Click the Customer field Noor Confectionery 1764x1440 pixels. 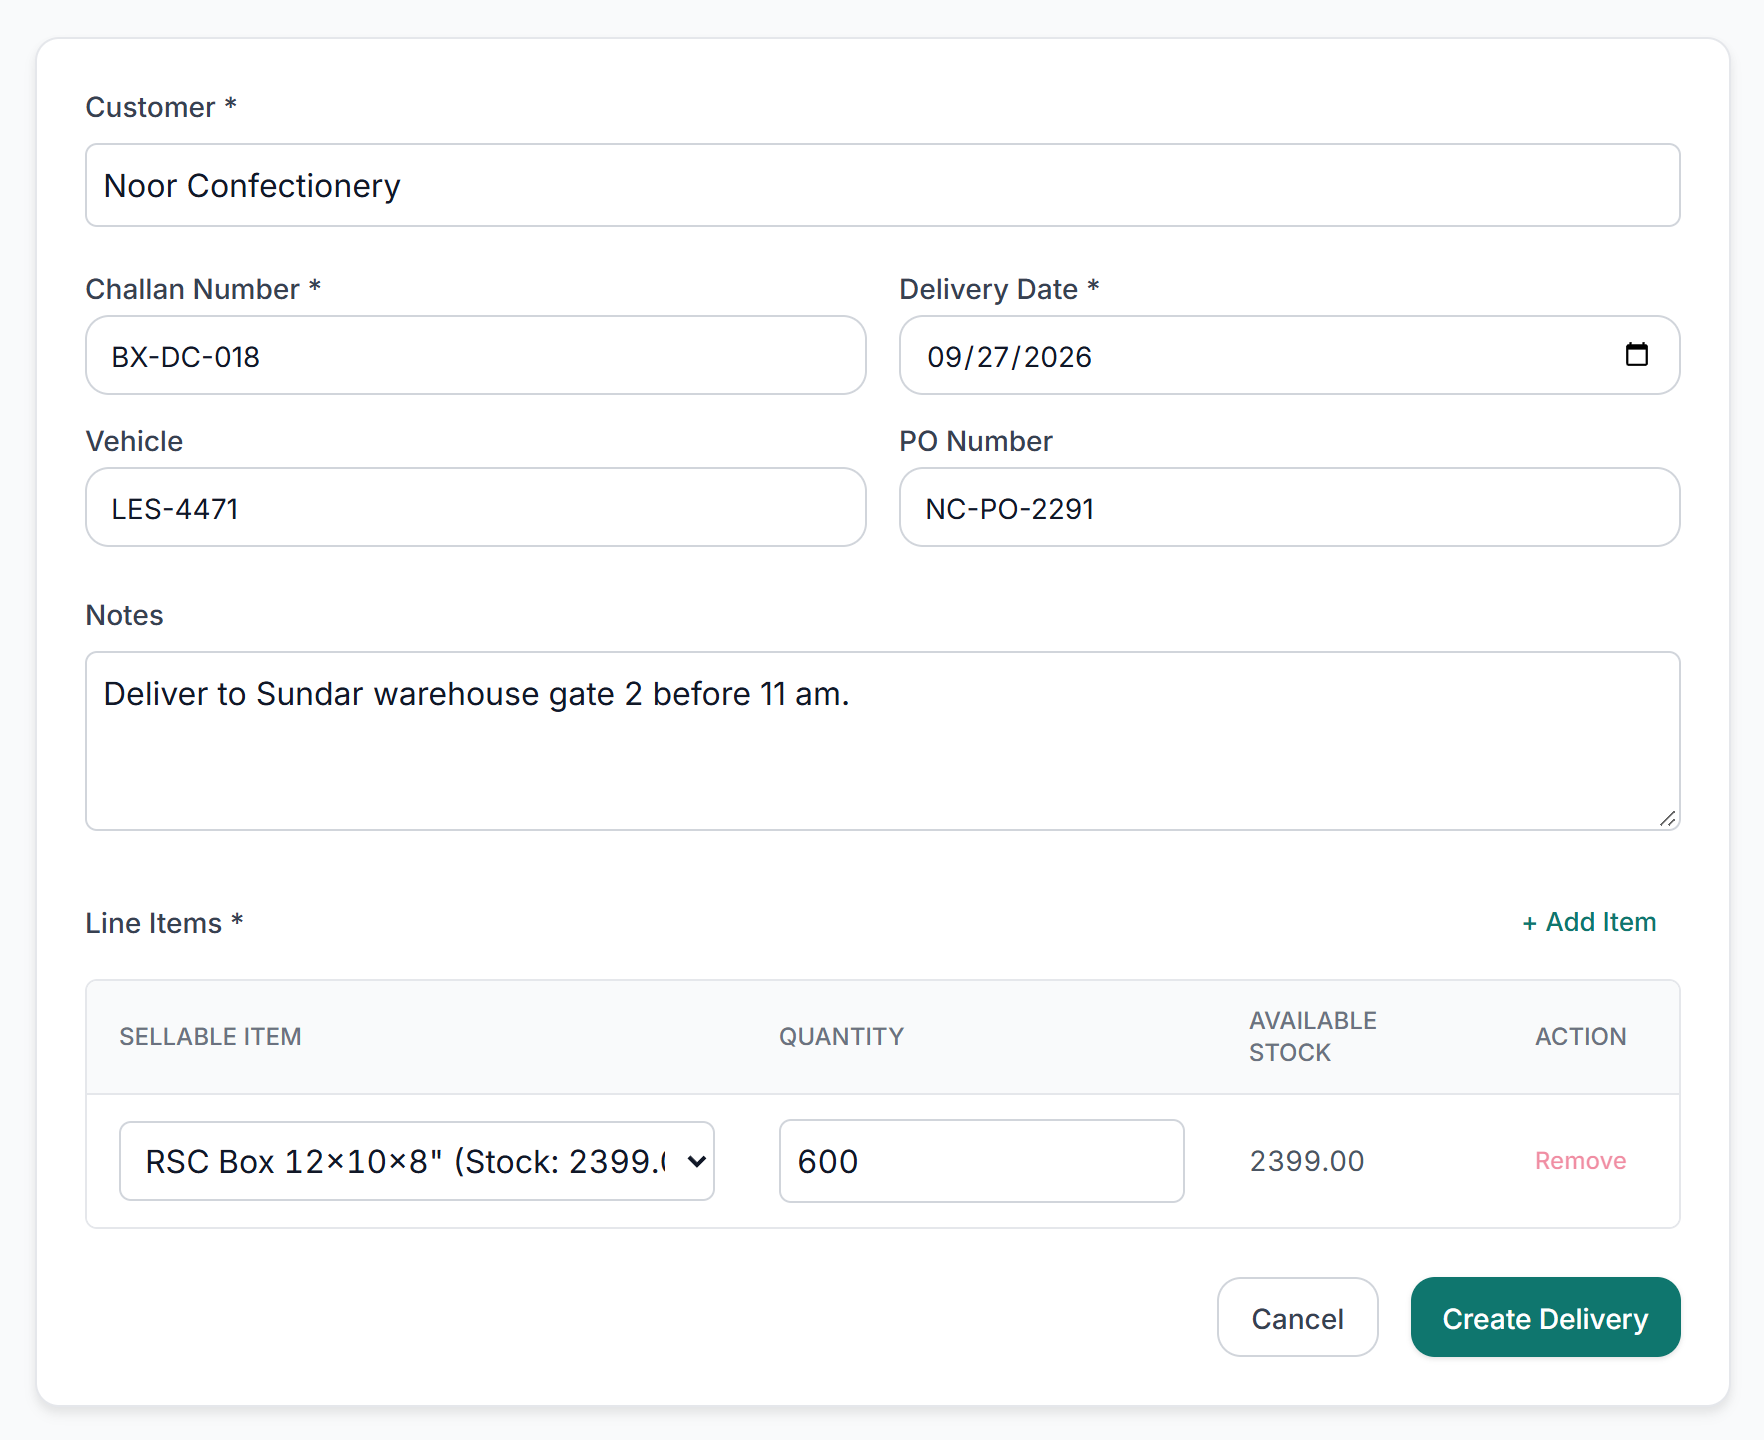882,185
